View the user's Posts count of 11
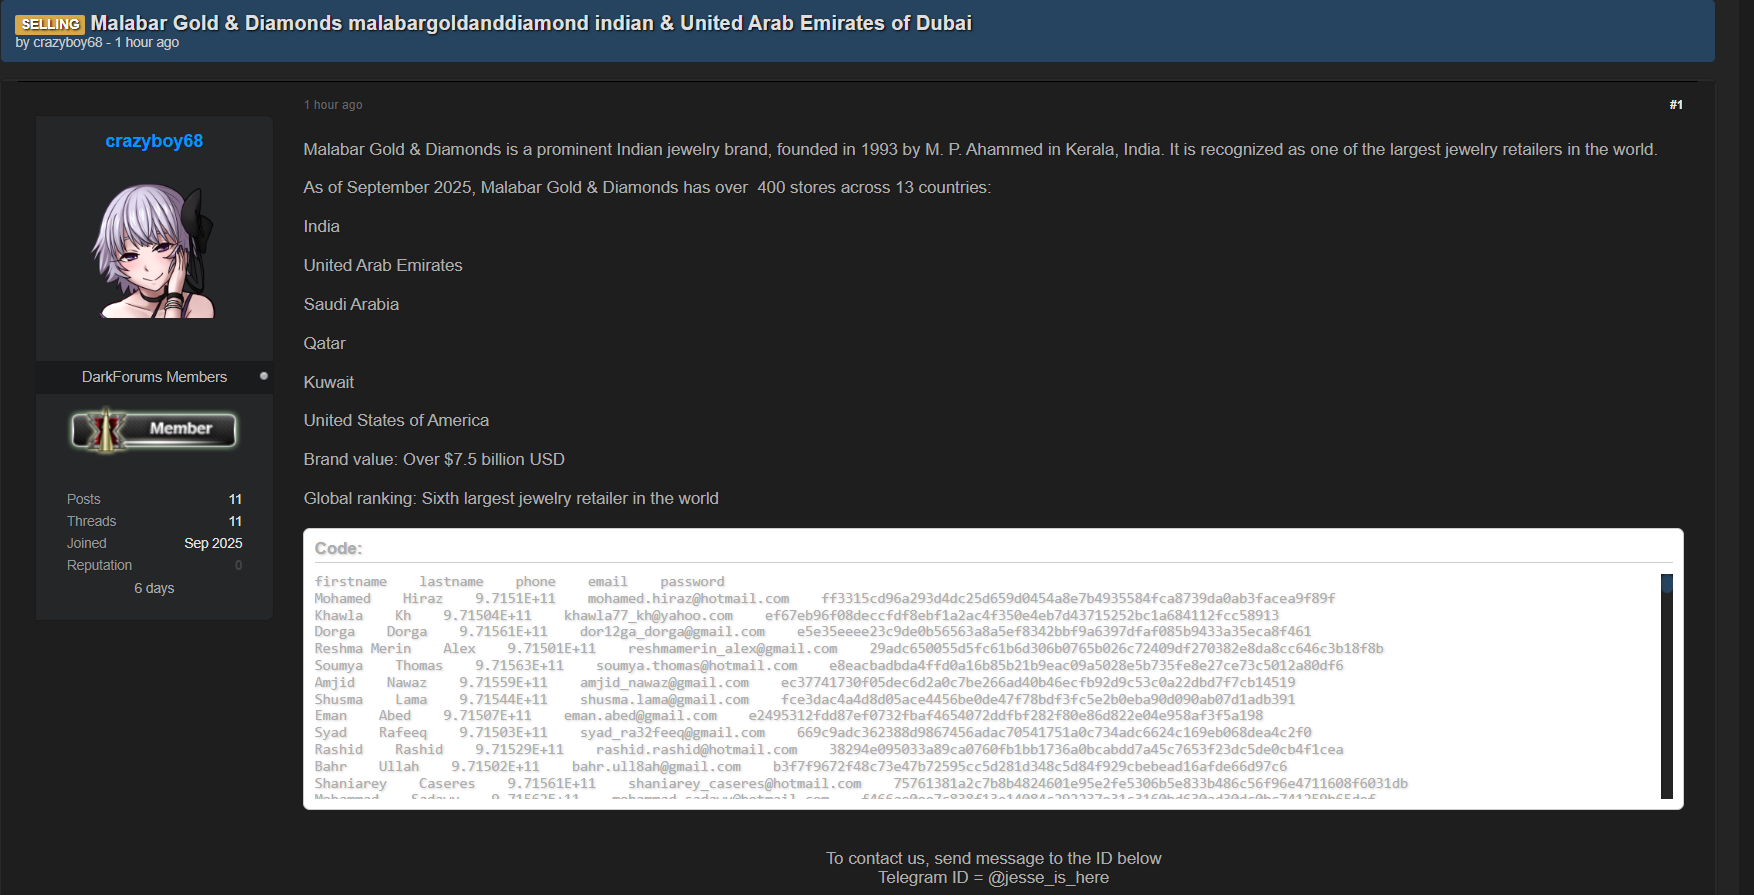1754x895 pixels. 235,499
